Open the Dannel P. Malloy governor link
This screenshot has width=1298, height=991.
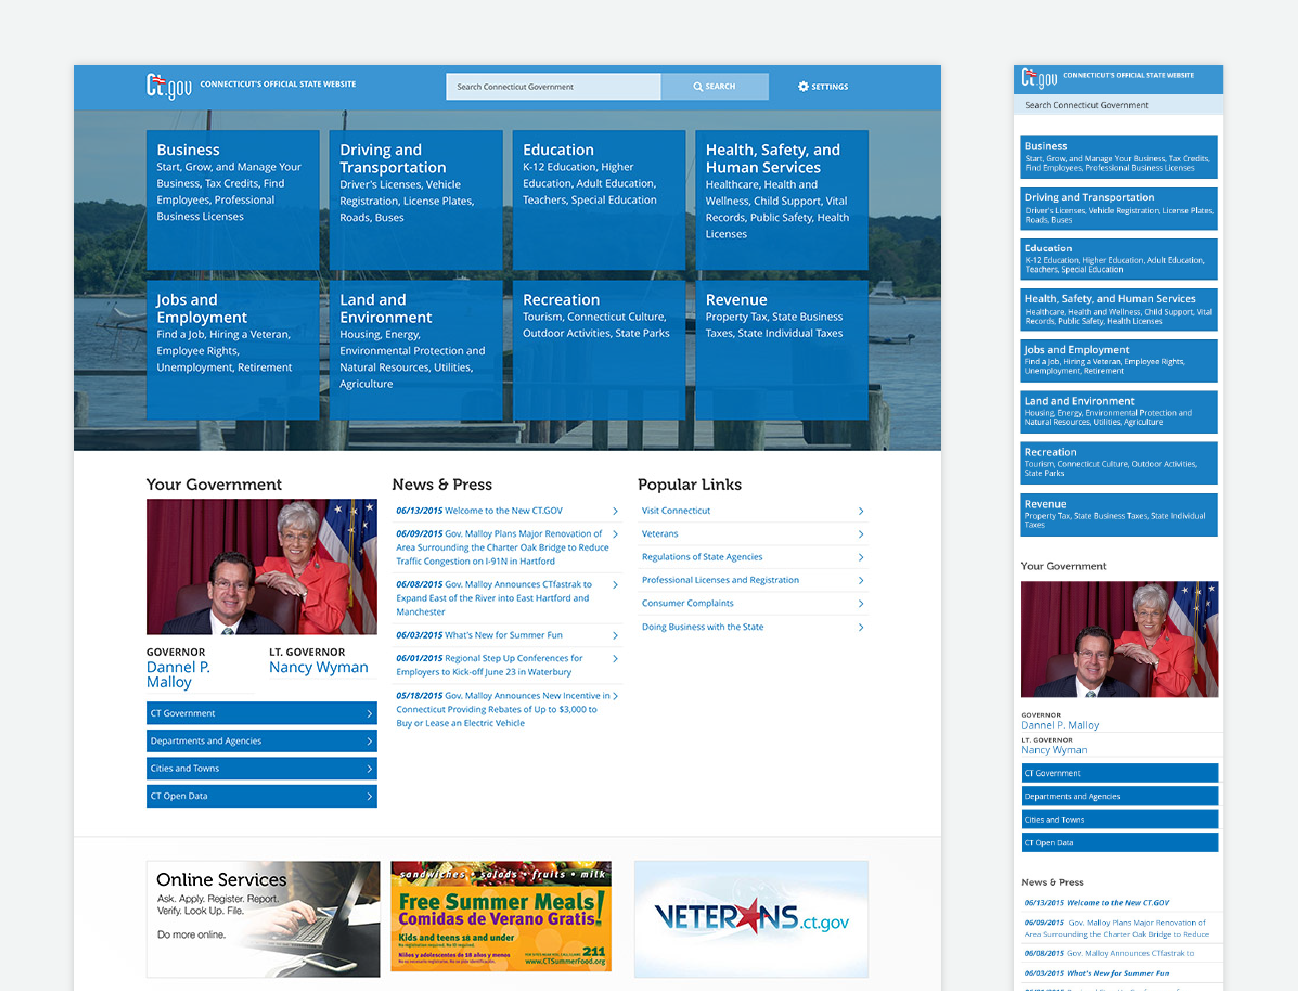pyautogui.click(x=178, y=674)
